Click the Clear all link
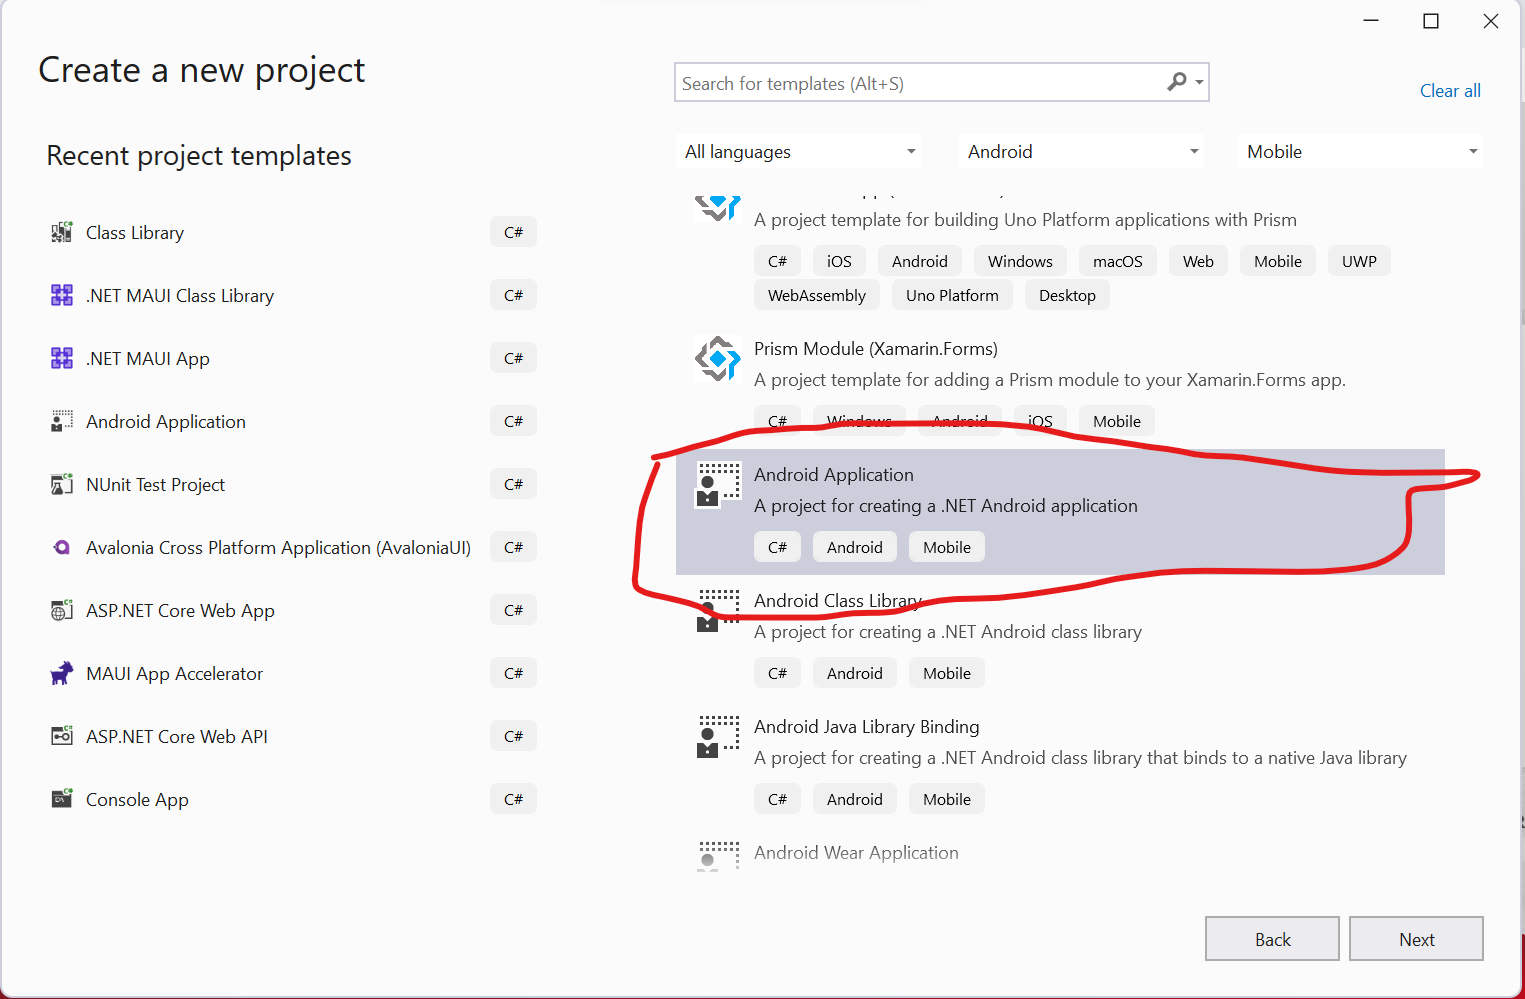Screen dimensions: 1525x999 point(1450,90)
